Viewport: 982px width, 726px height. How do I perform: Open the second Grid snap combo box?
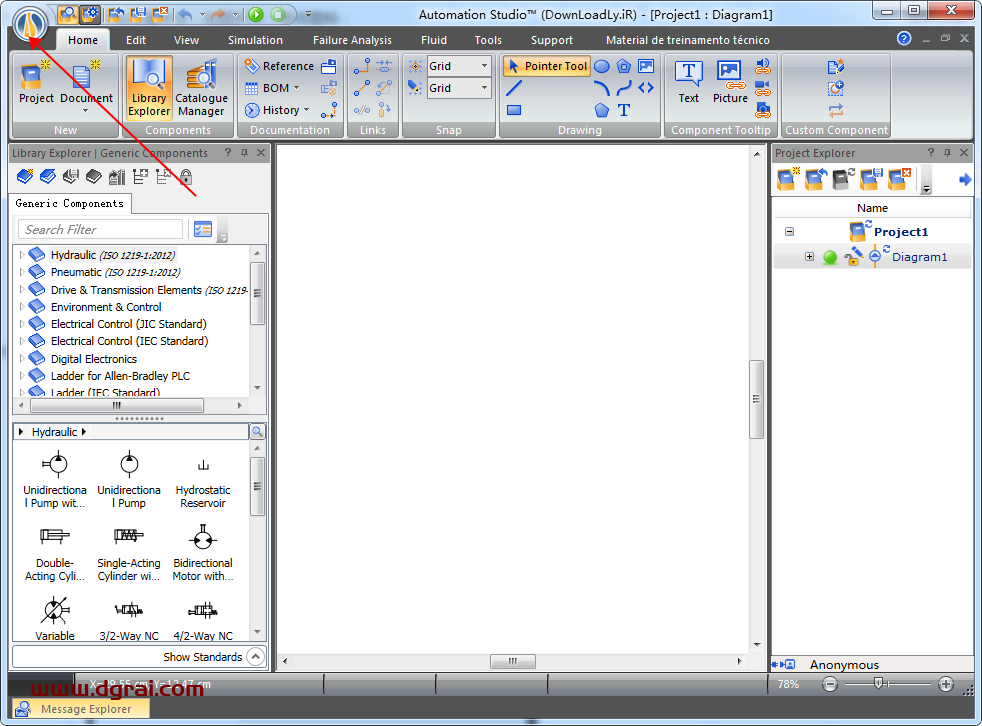point(458,88)
